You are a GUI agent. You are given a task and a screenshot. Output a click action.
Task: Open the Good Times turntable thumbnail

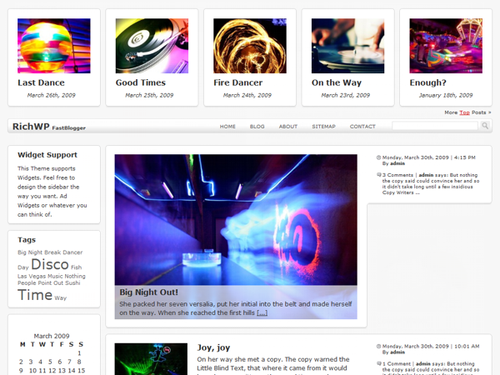pyautogui.click(x=152, y=46)
